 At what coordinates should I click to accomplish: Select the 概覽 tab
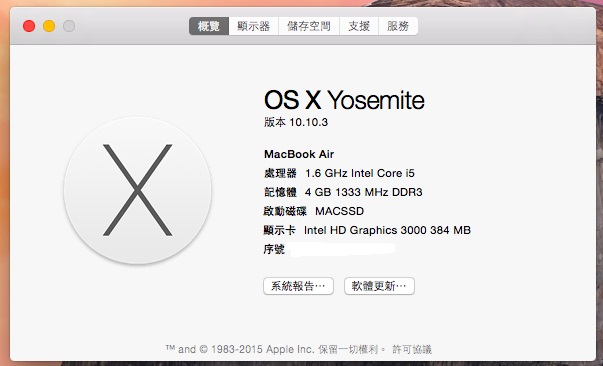click(x=209, y=26)
